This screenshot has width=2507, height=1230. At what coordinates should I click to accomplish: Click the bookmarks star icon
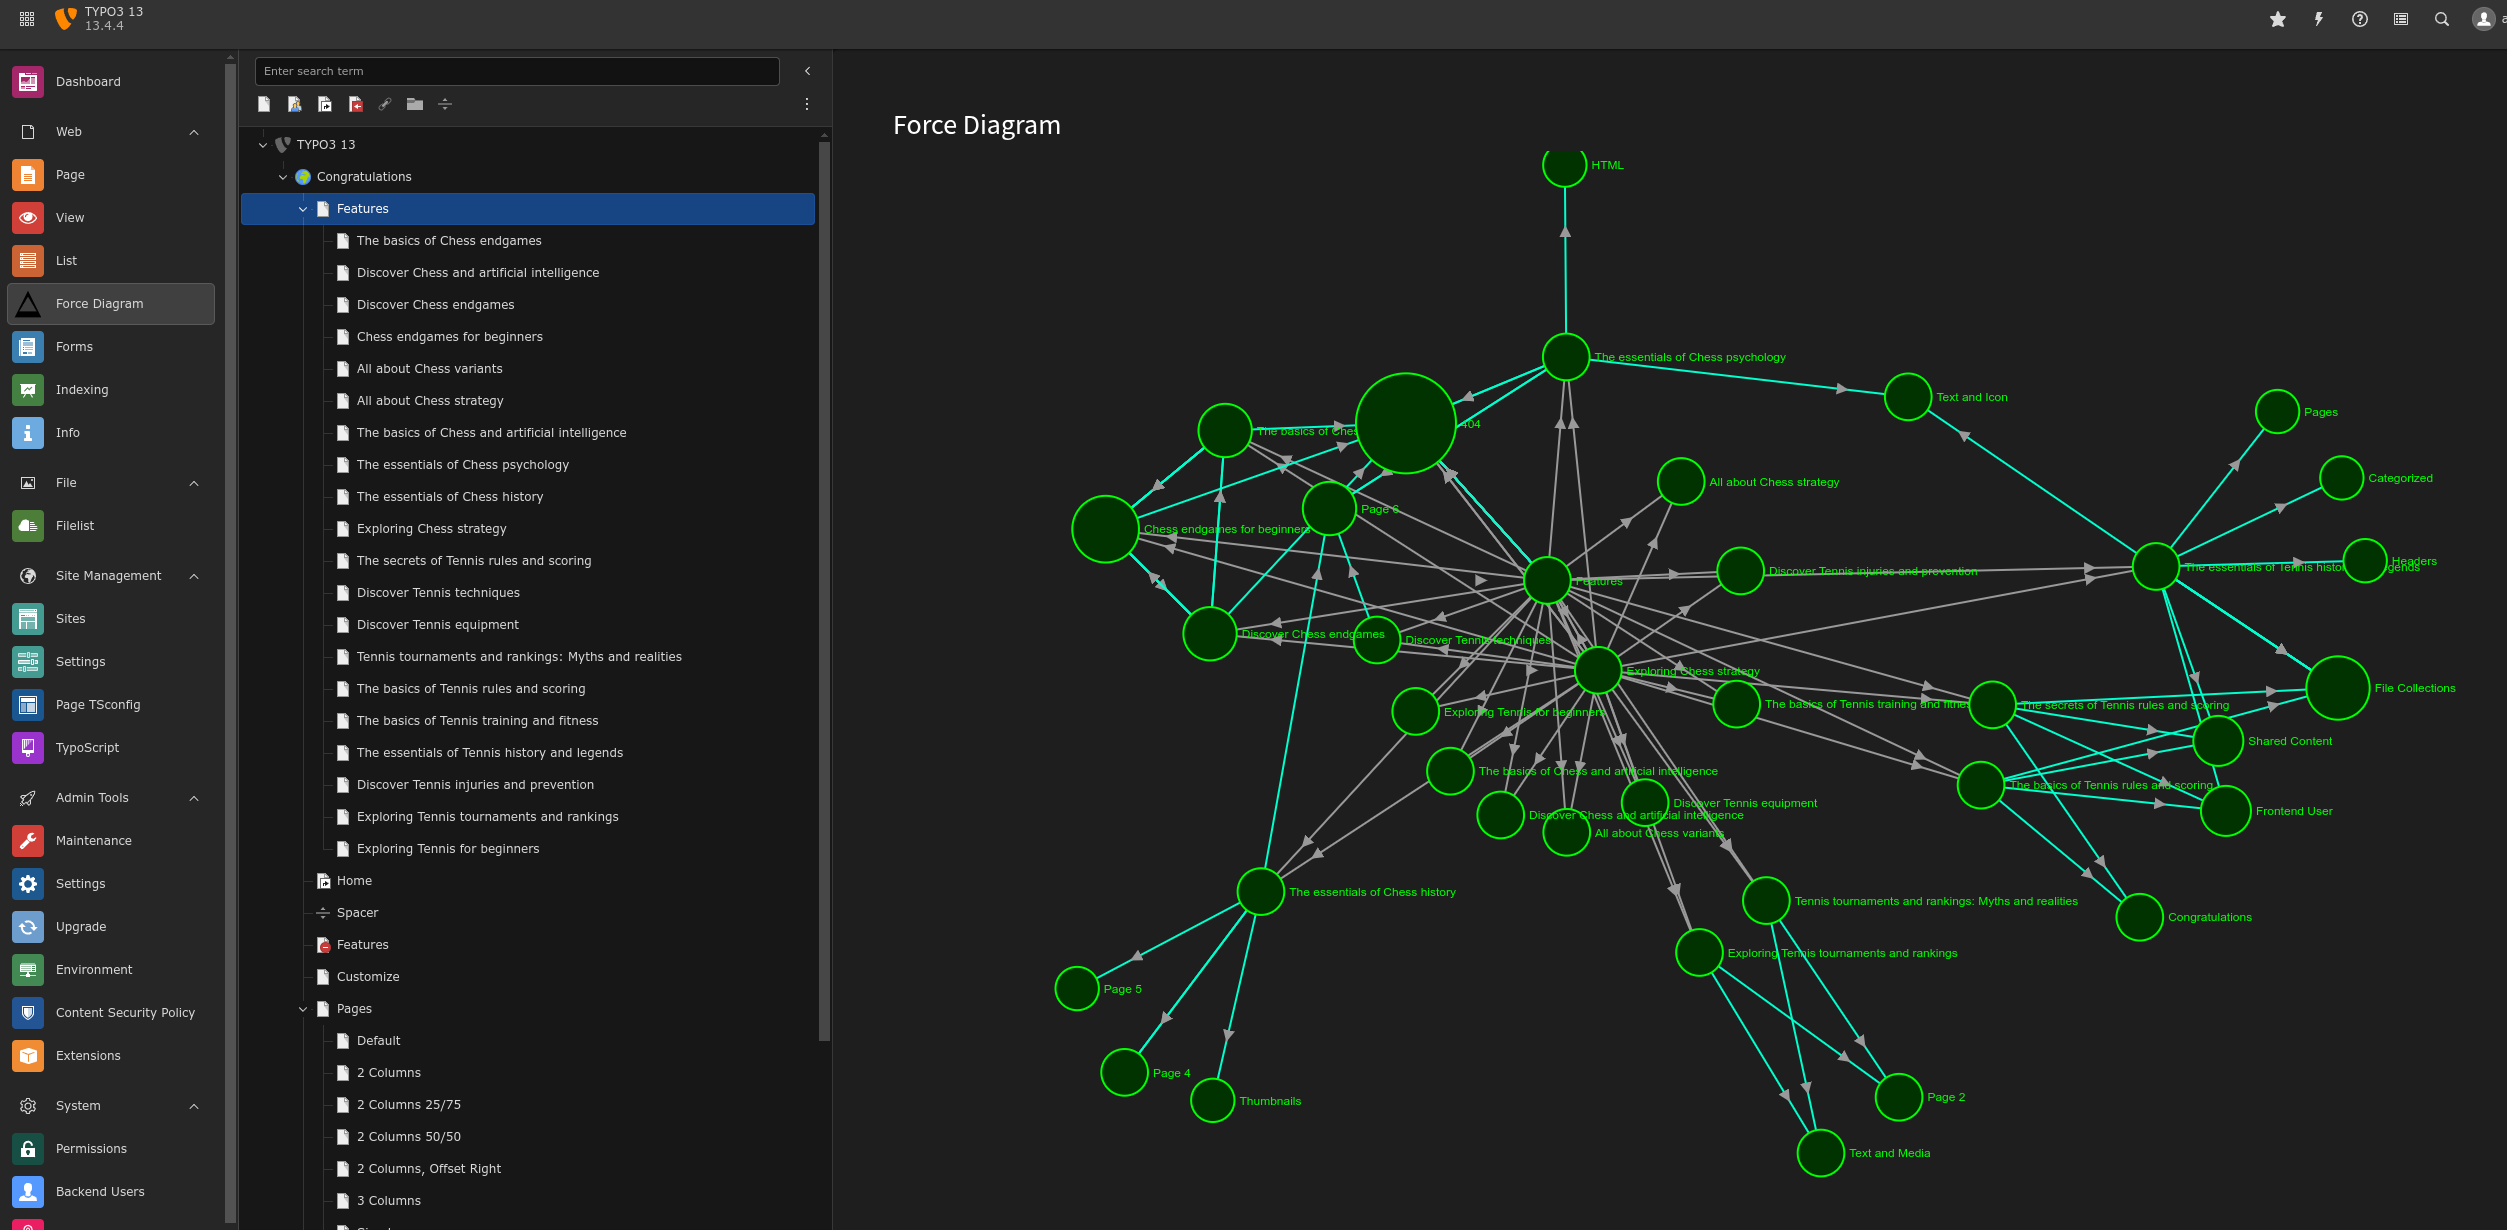click(2278, 19)
